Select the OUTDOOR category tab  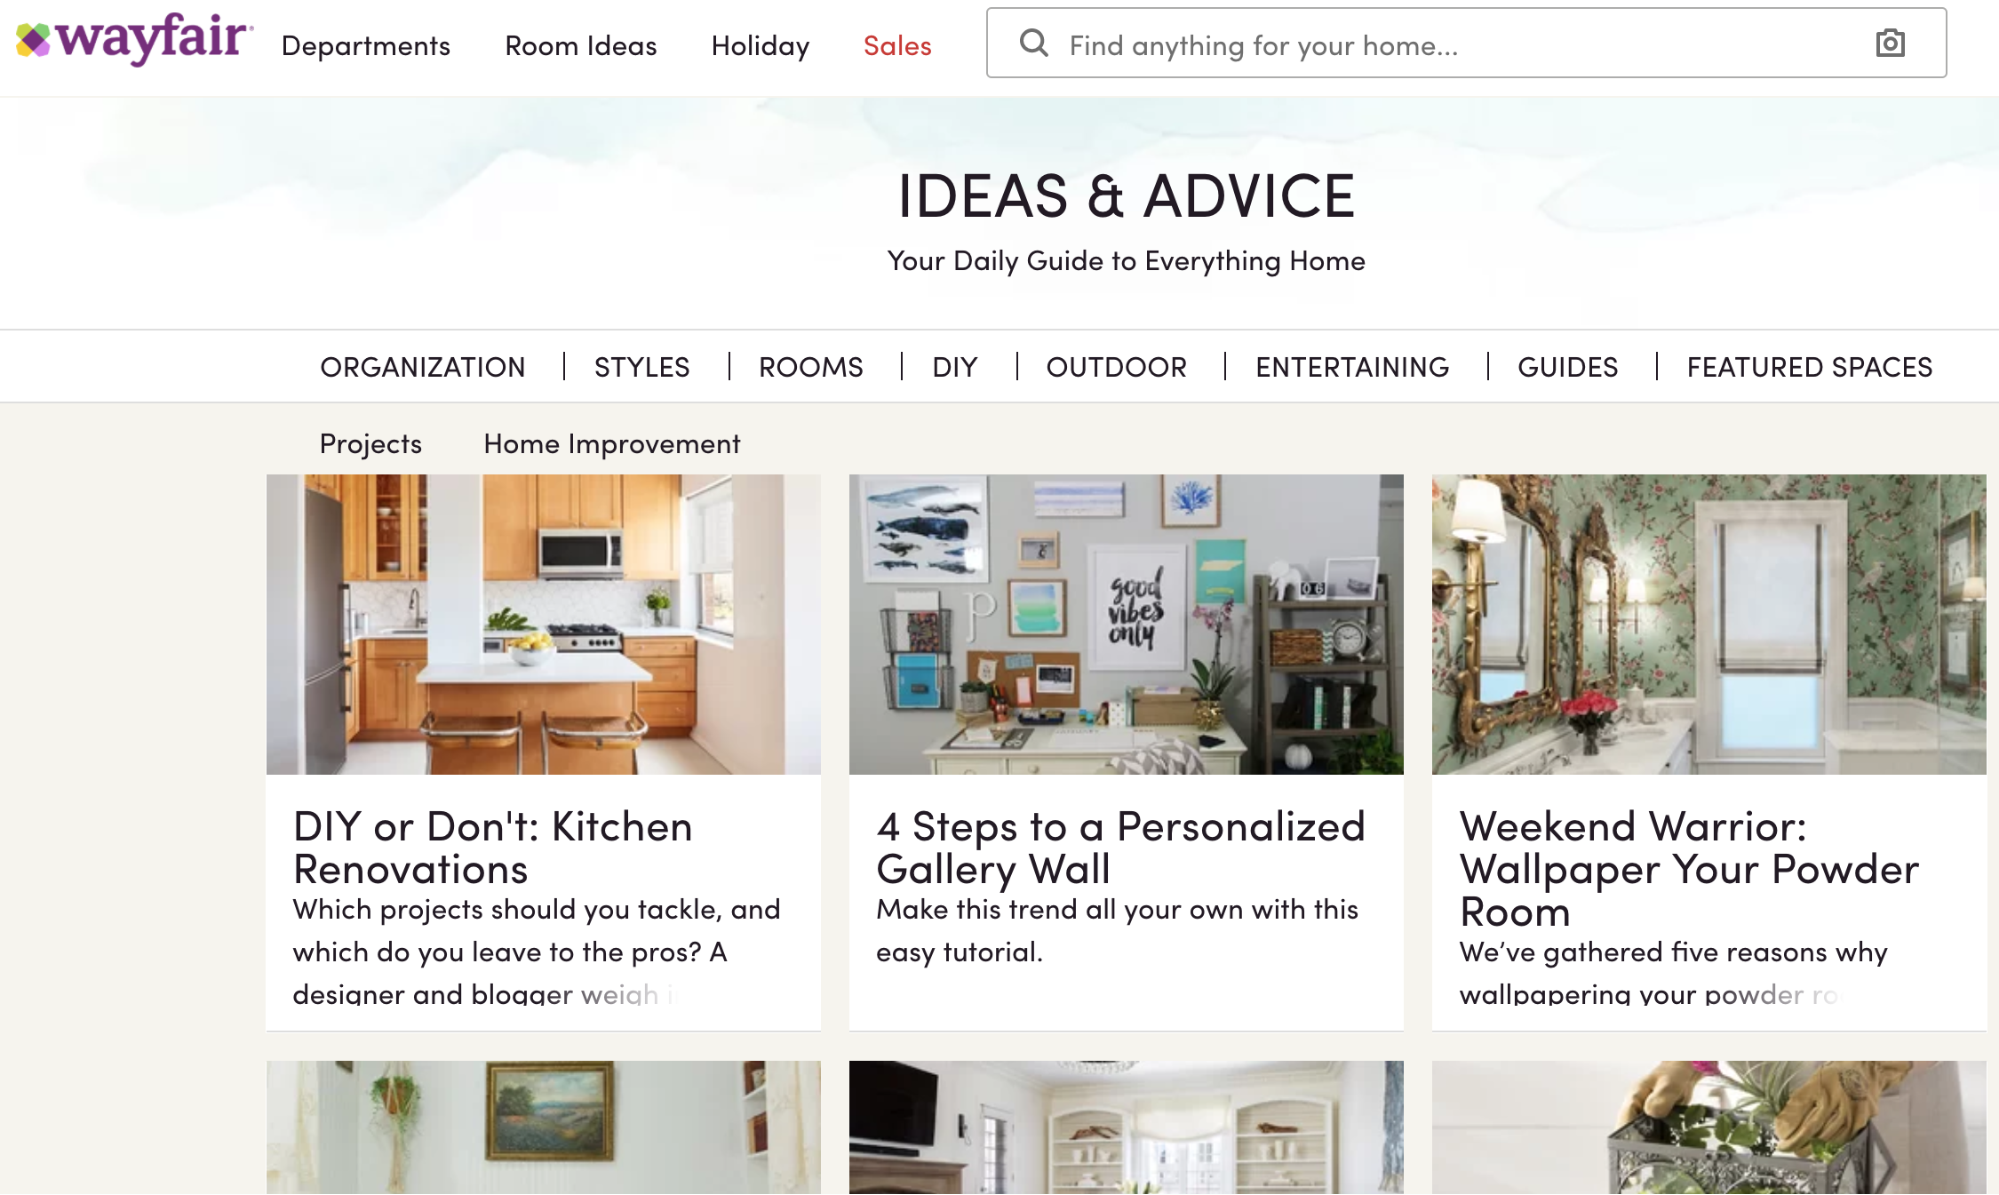coord(1115,366)
